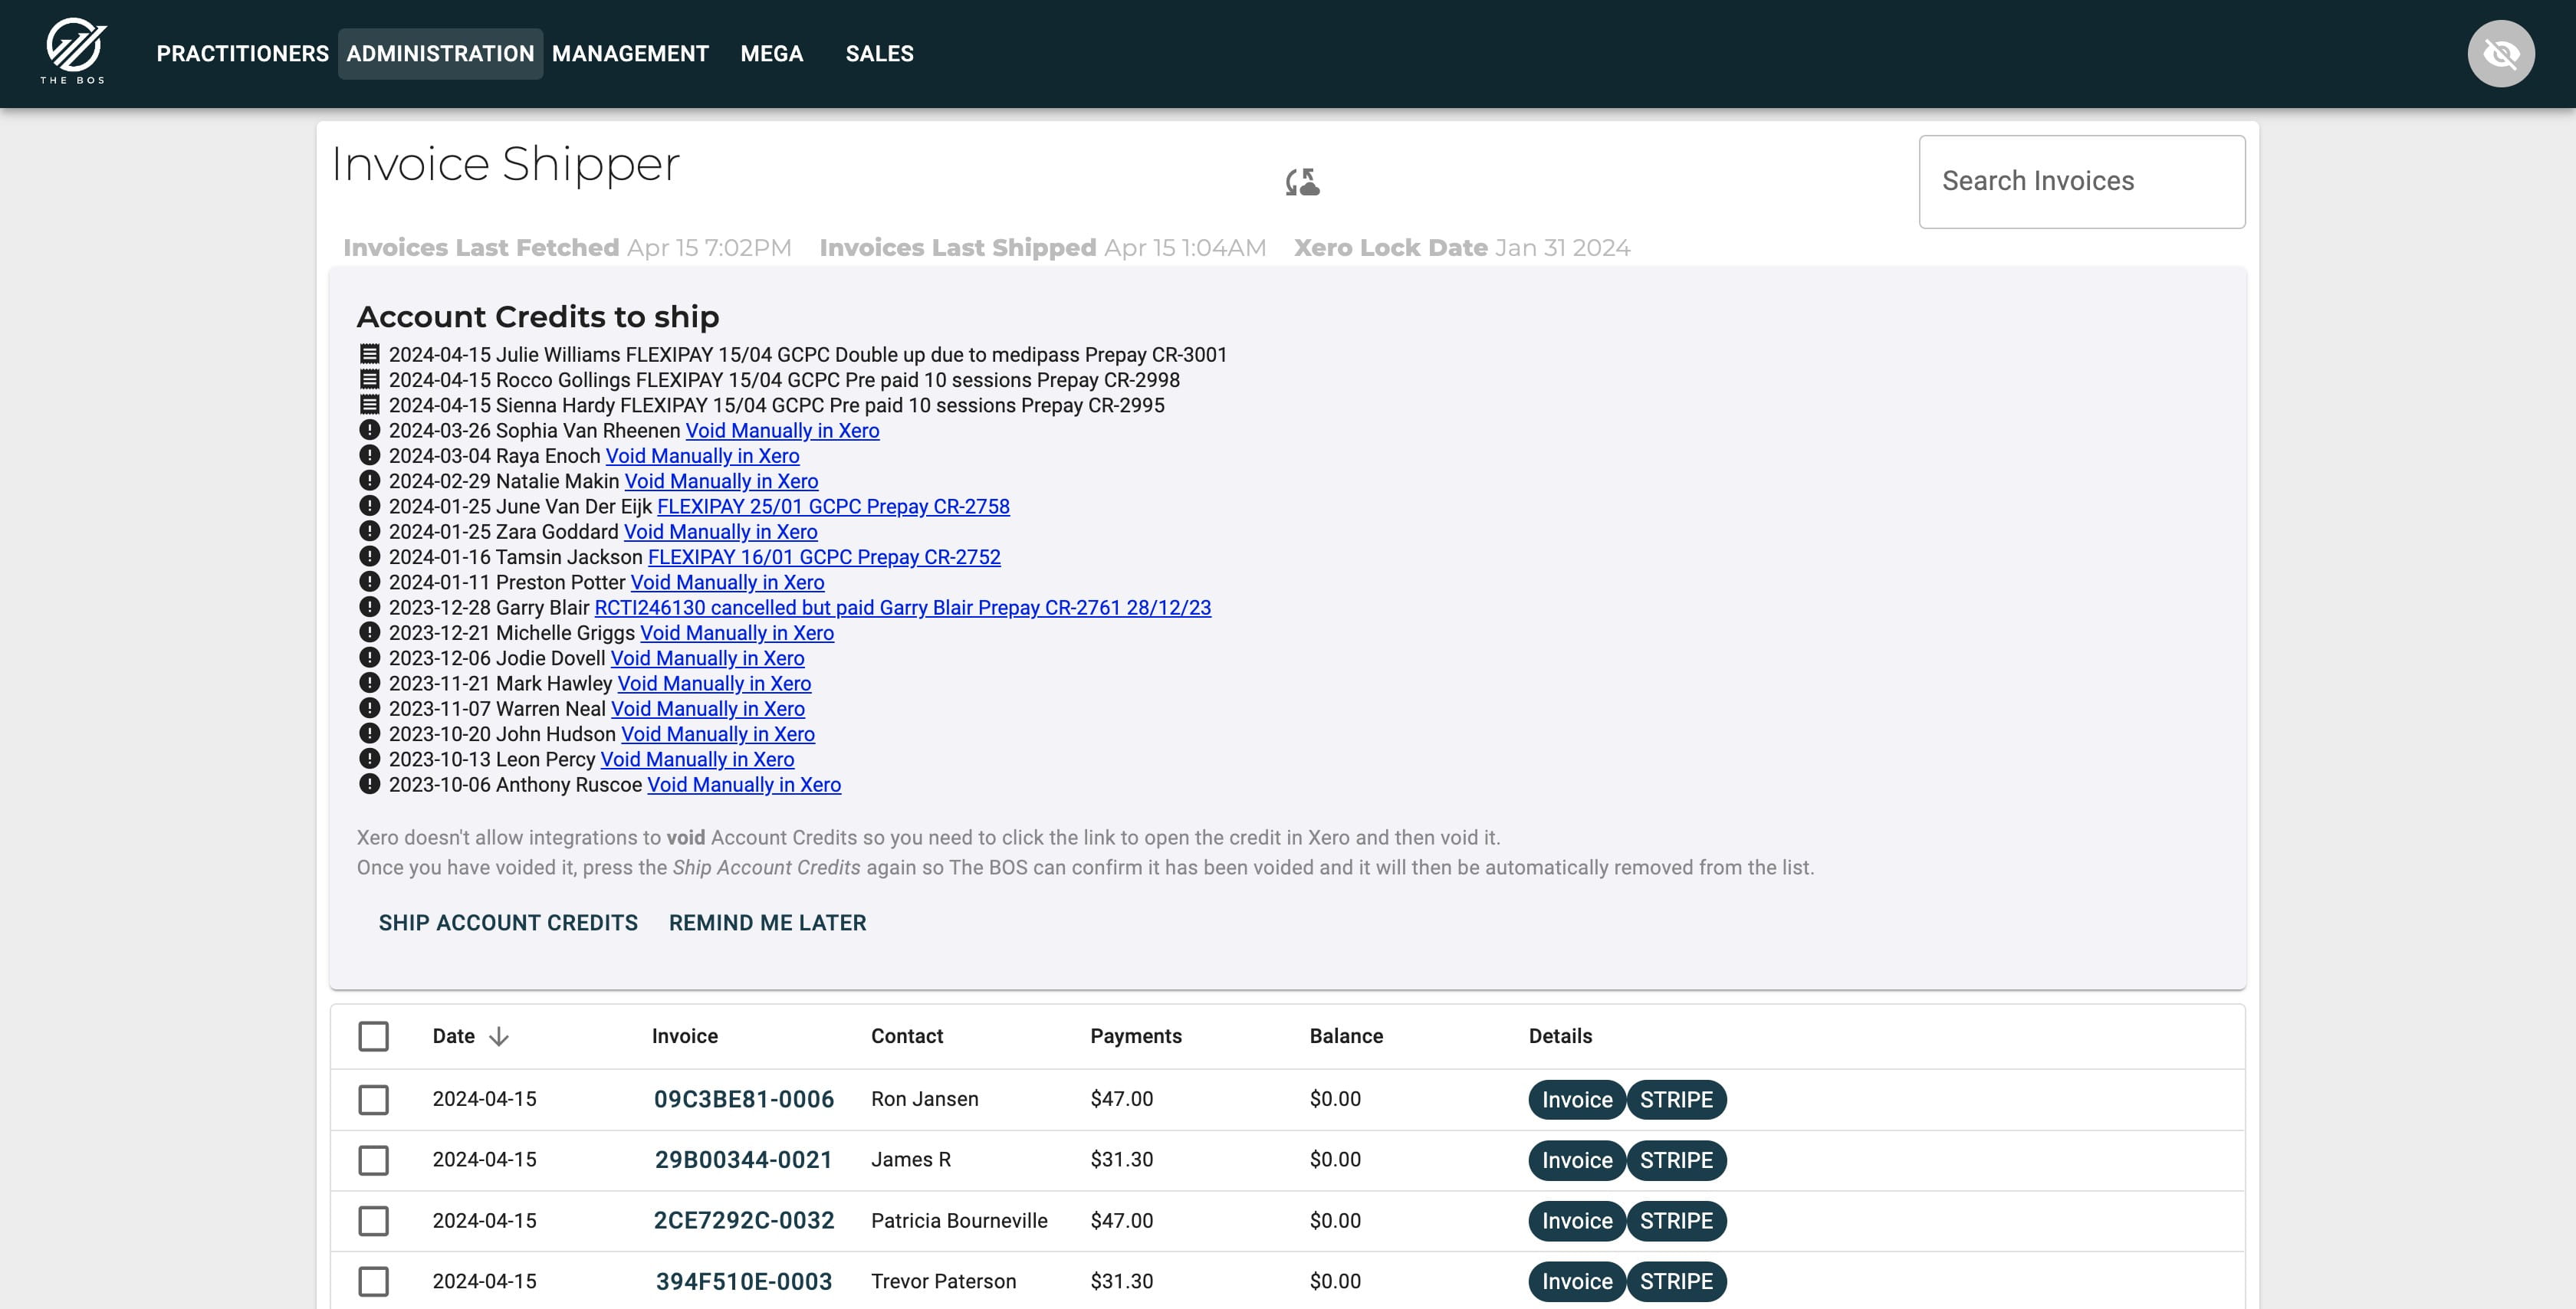Click the warning icon beside Sophia Van Rheenen
This screenshot has height=1309, width=2576.
[x=369, y=430]
